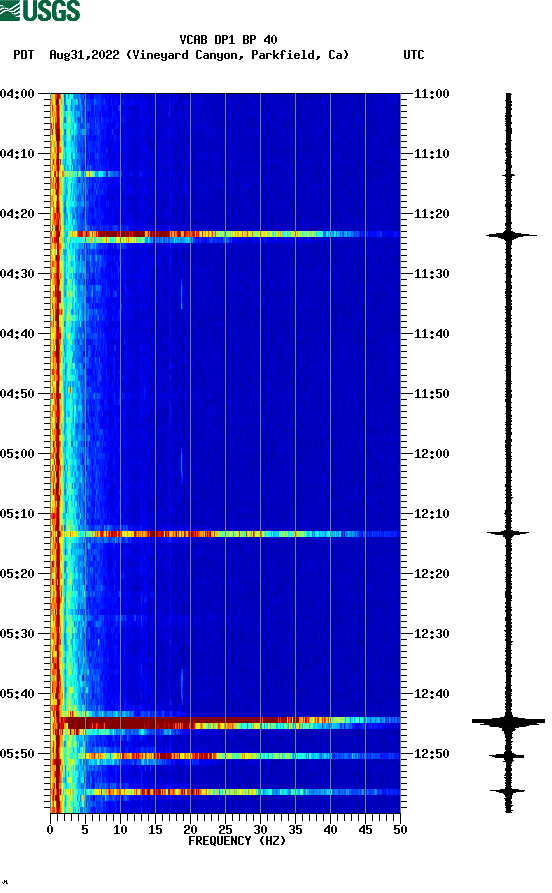Click the Aug31,2022 date text
The width and height of the screenshot is (552, 893).
84,55
